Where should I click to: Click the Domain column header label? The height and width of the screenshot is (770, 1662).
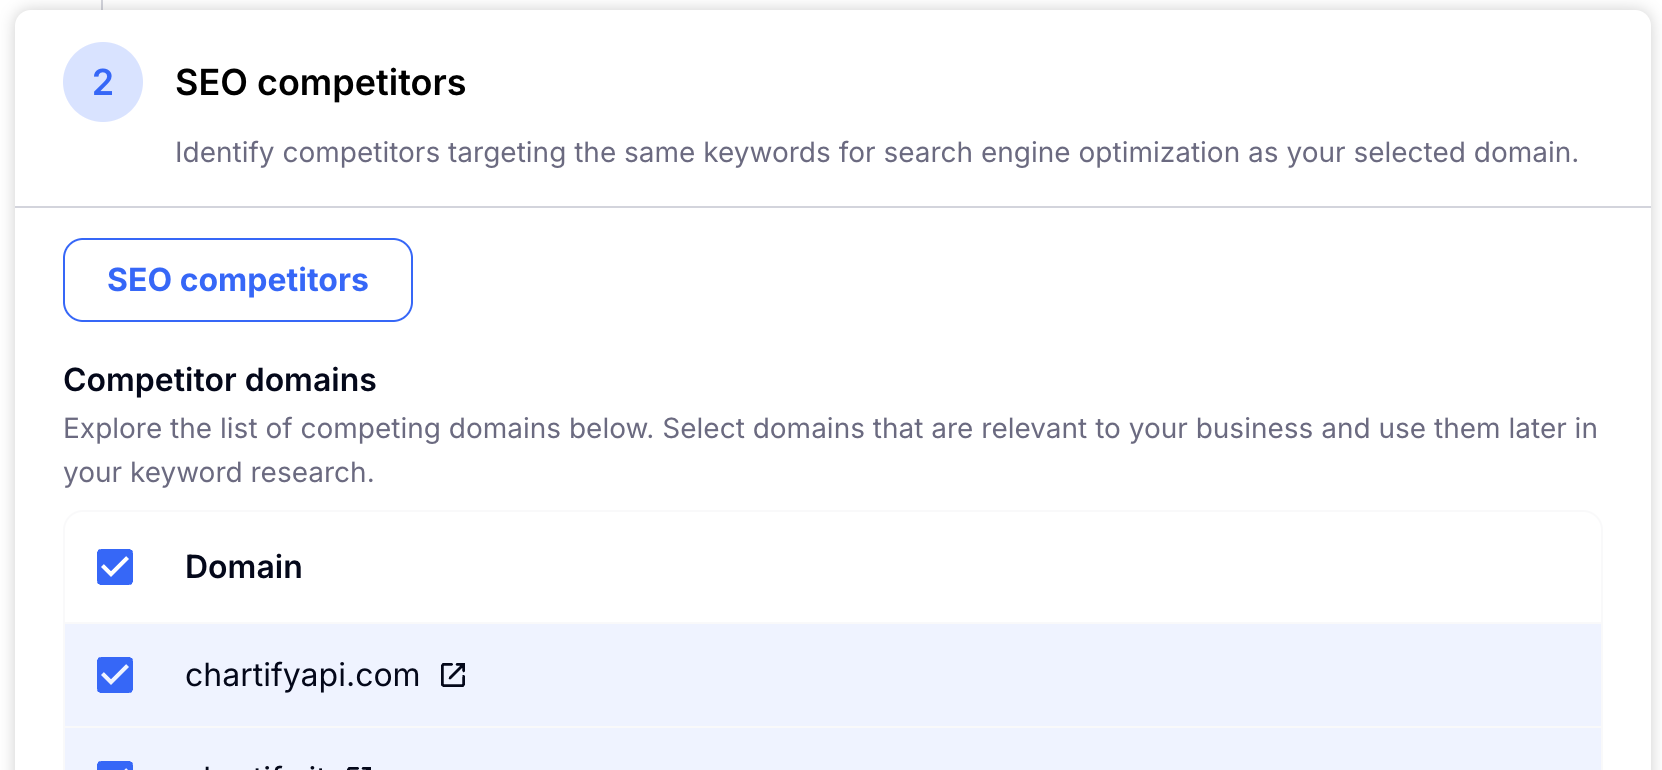coord(243,567)
